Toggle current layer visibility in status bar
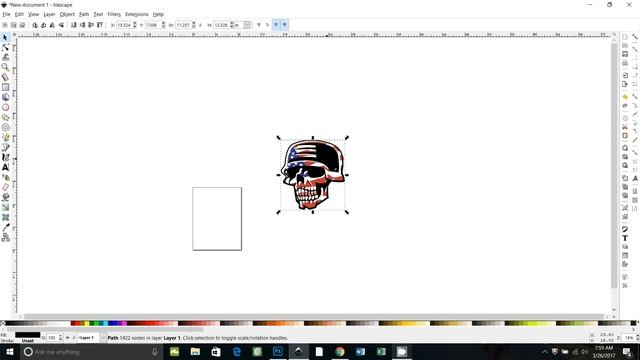This screenshot has width=640, height=360. 68,338
